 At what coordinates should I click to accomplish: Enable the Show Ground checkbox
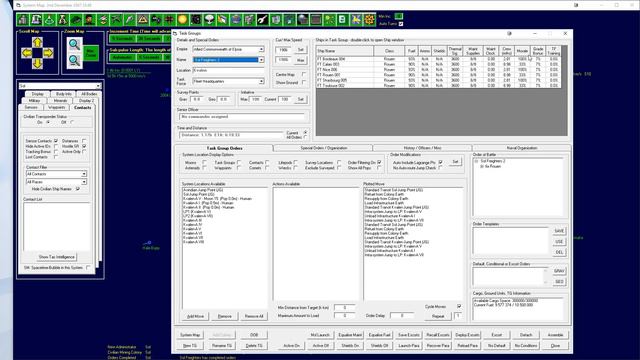(x=304, y=82)
